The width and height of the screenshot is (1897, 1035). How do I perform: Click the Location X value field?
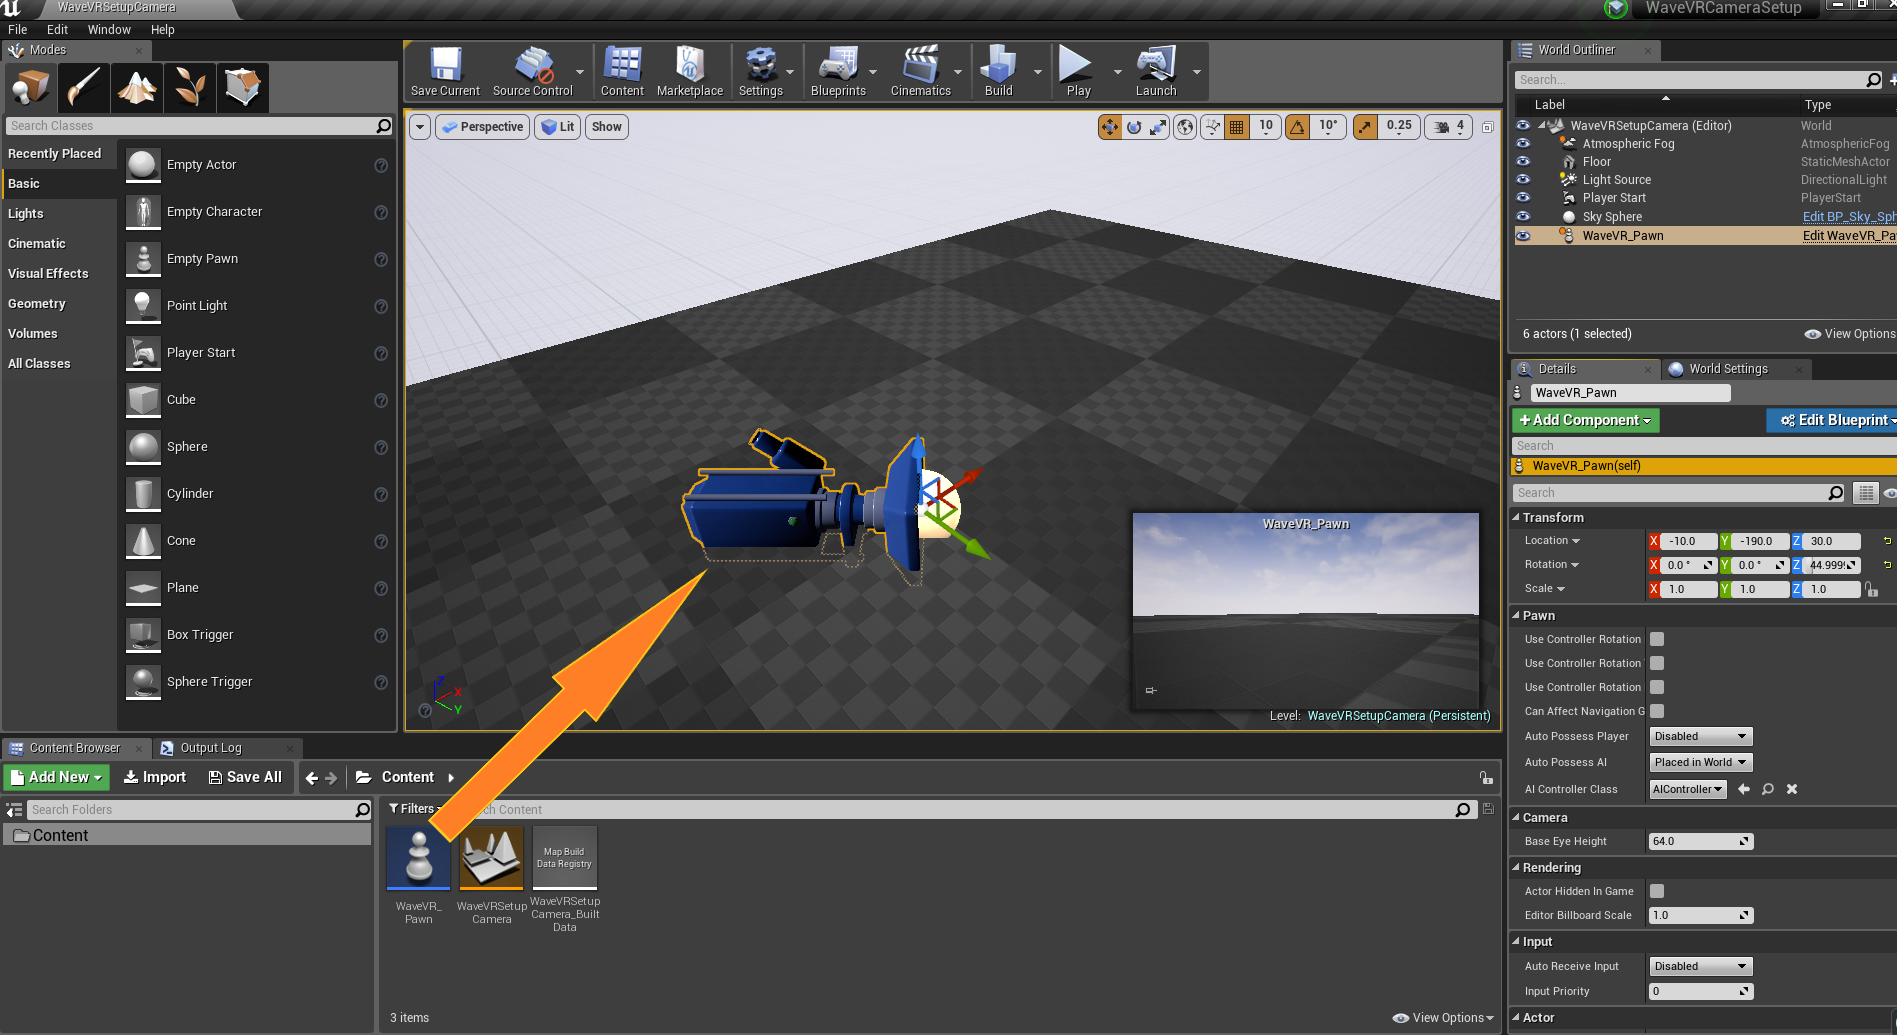(x=1689, y=541)
